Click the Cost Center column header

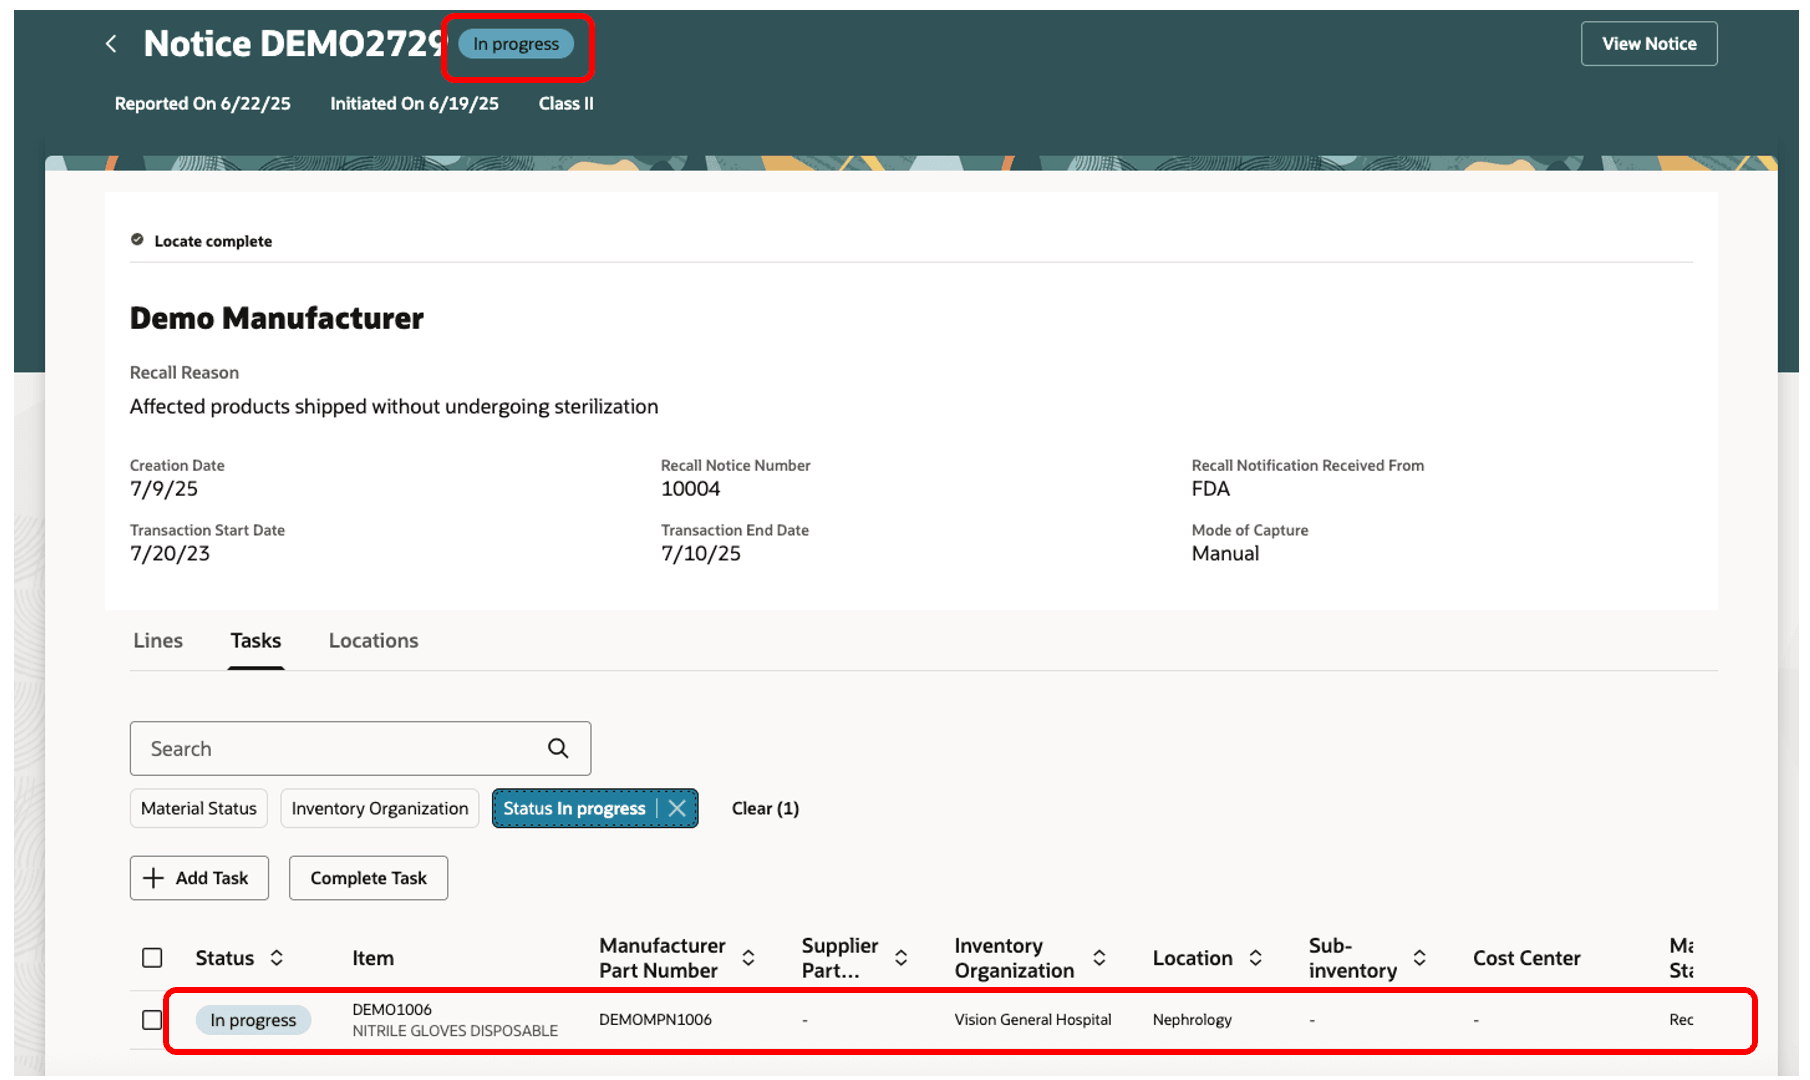click(x=1527, y=958)
